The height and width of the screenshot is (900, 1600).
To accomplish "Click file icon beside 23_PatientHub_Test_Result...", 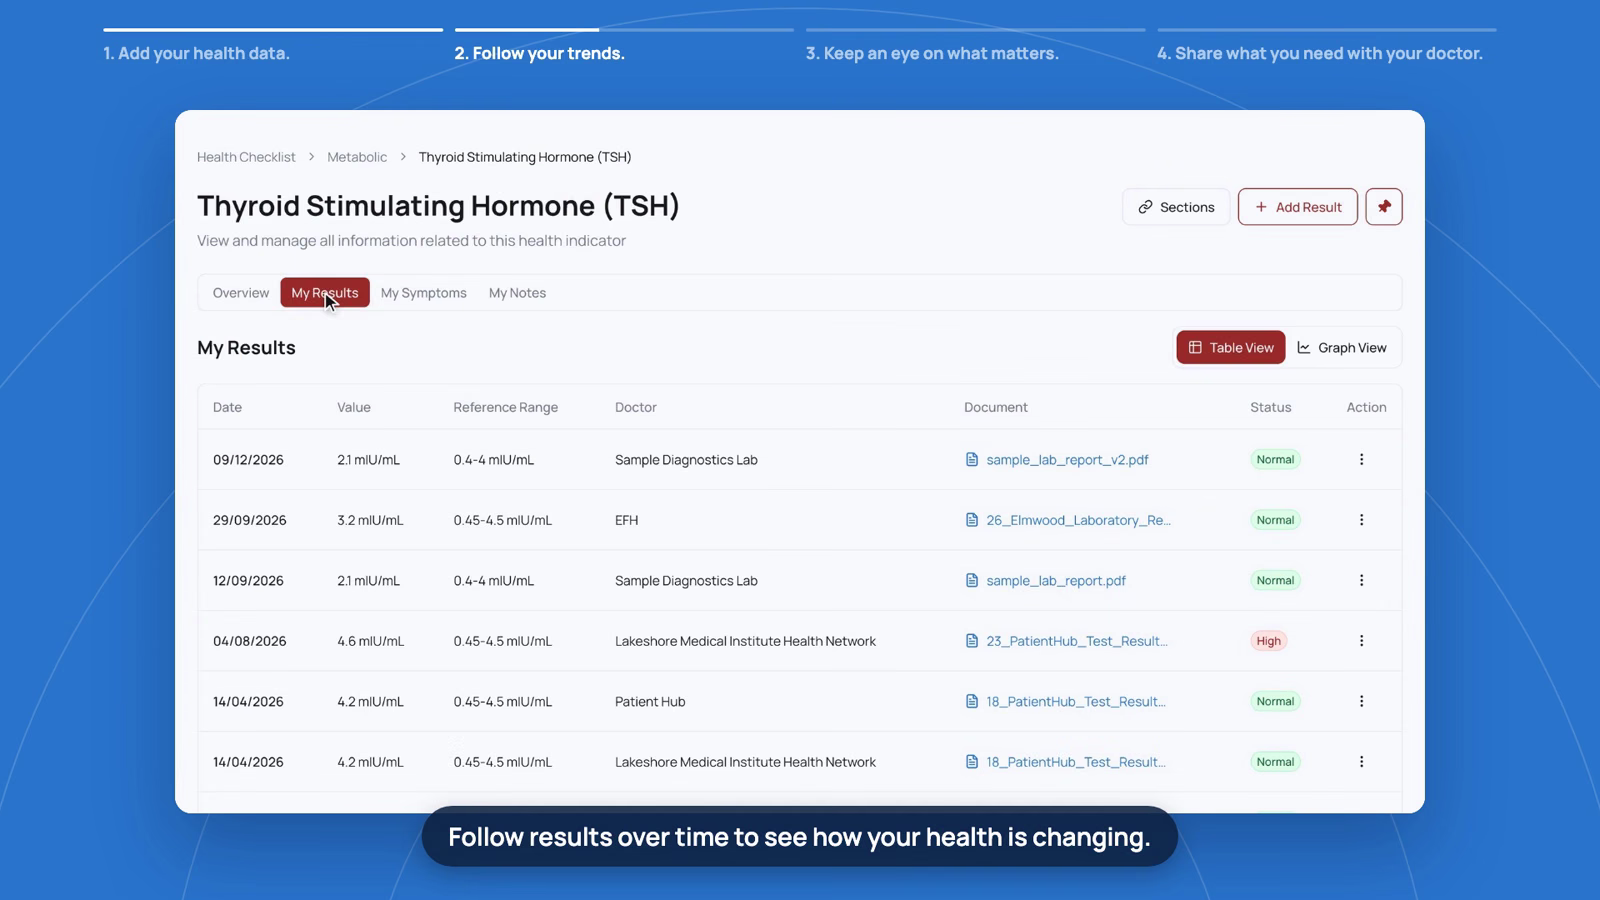I will coord(971,641).
